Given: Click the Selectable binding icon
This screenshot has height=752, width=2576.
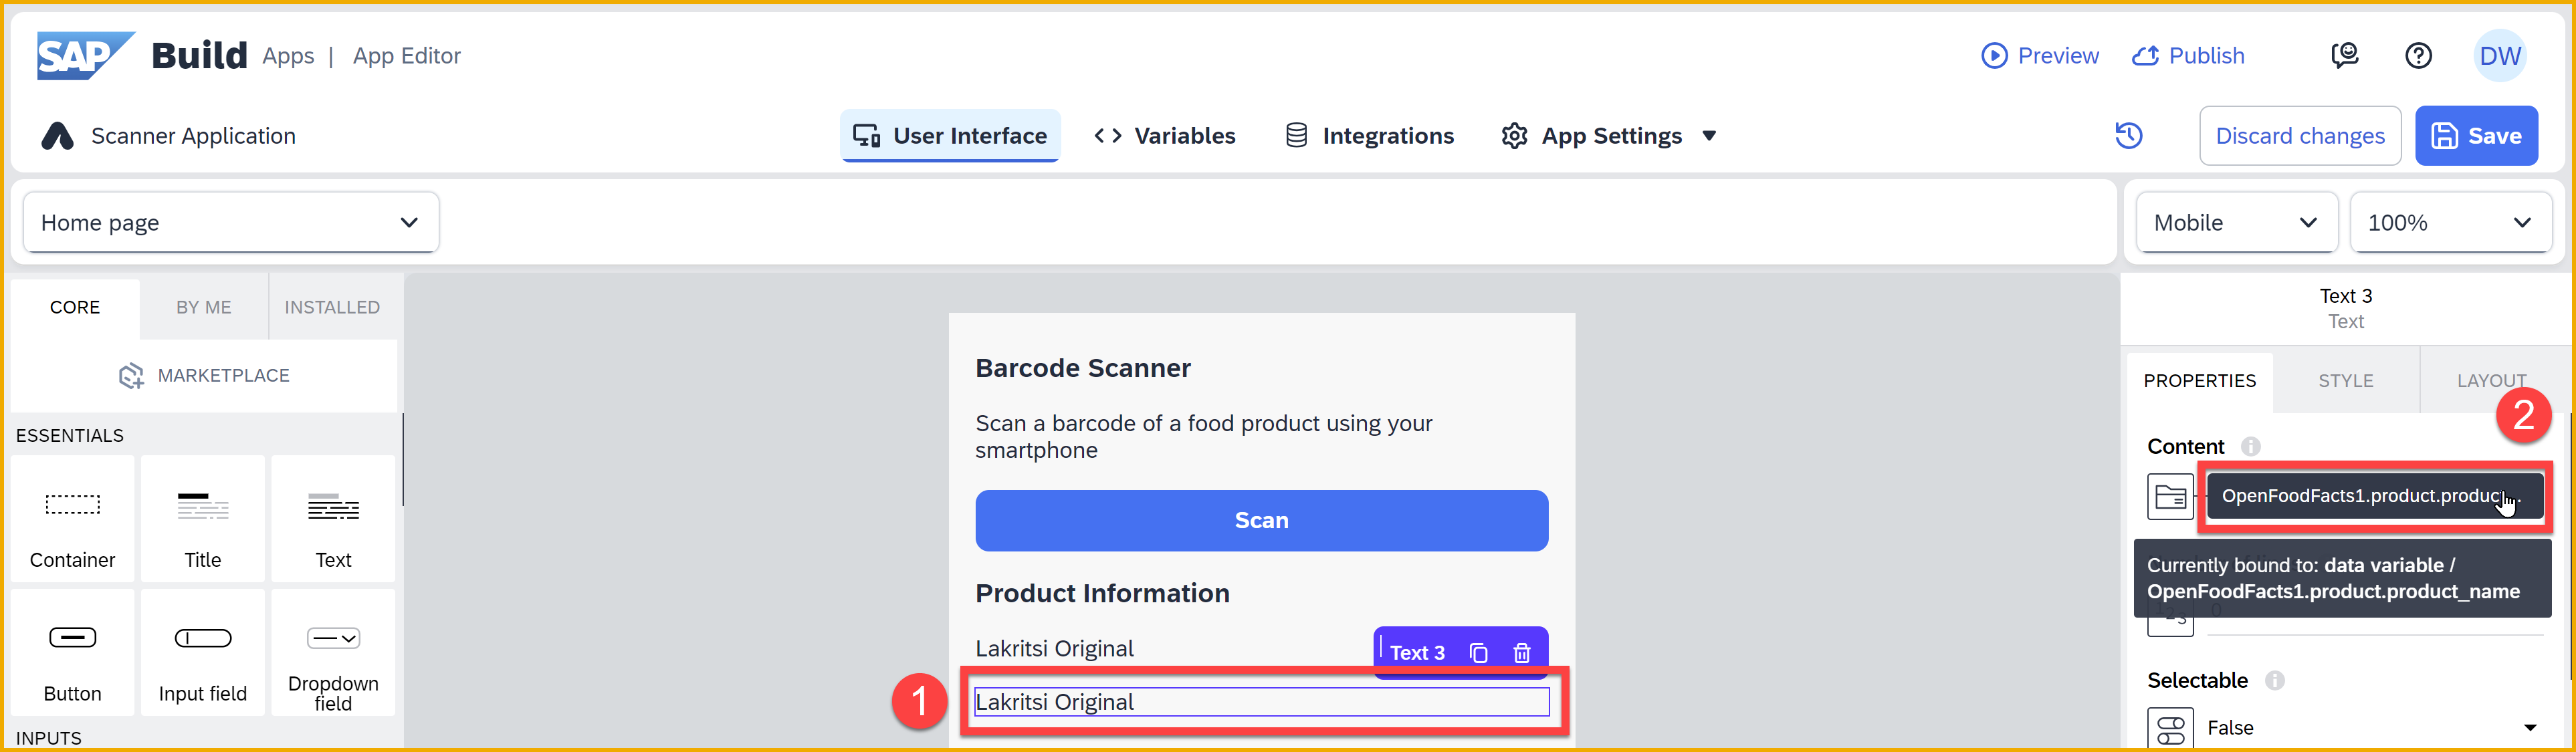Looking at the screenshot, I should (x=2170, y=728).
